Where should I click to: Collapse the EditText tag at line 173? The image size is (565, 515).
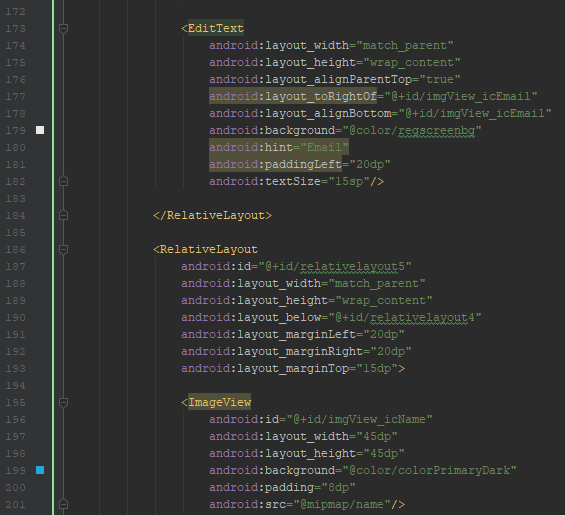click(63, 28)
